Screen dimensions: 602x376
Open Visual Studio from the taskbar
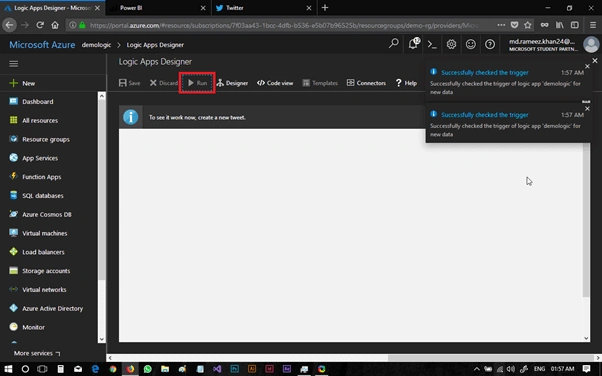click(x=217, y=369)
